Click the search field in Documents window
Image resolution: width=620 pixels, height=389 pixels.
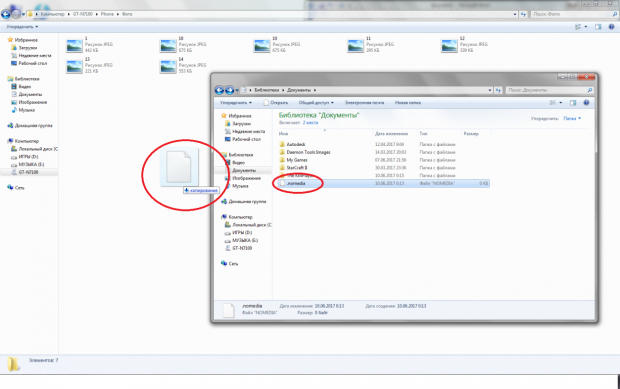point(550,90)
